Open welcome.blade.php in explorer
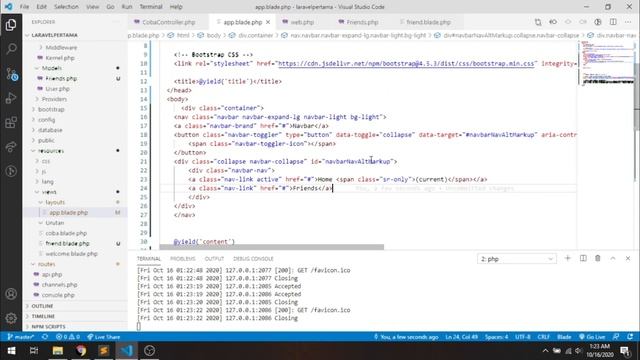Viewport: 640px width, 360px height. tap(71, 254)
